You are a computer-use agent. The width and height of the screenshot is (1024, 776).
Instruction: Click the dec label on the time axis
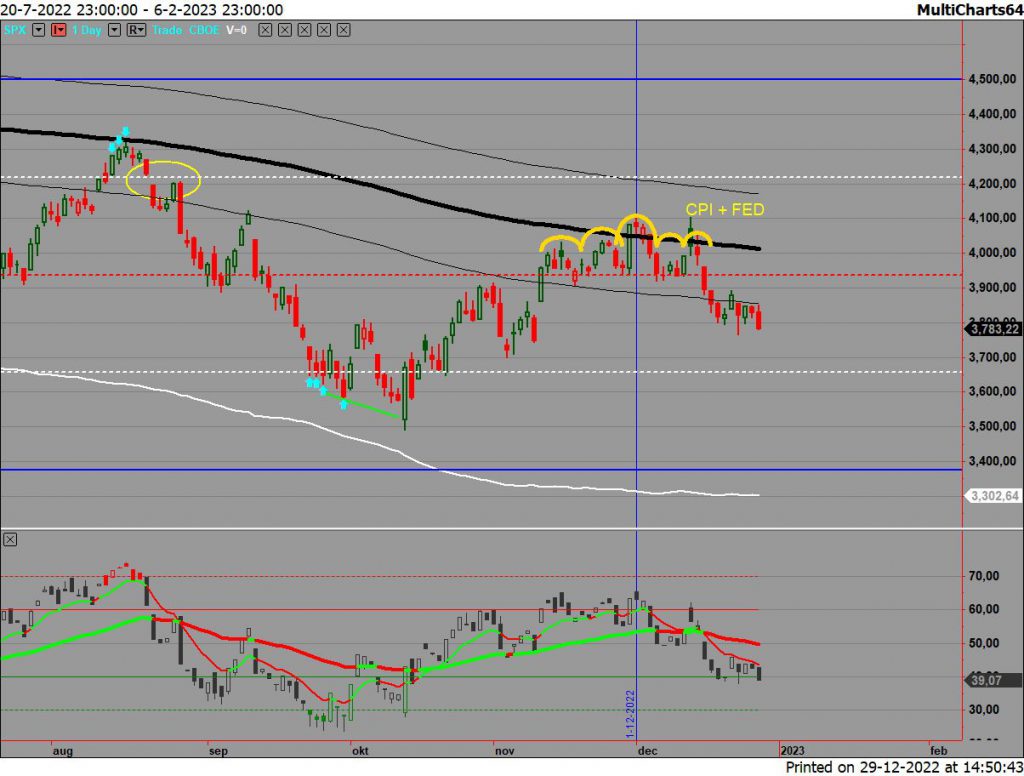649,749
